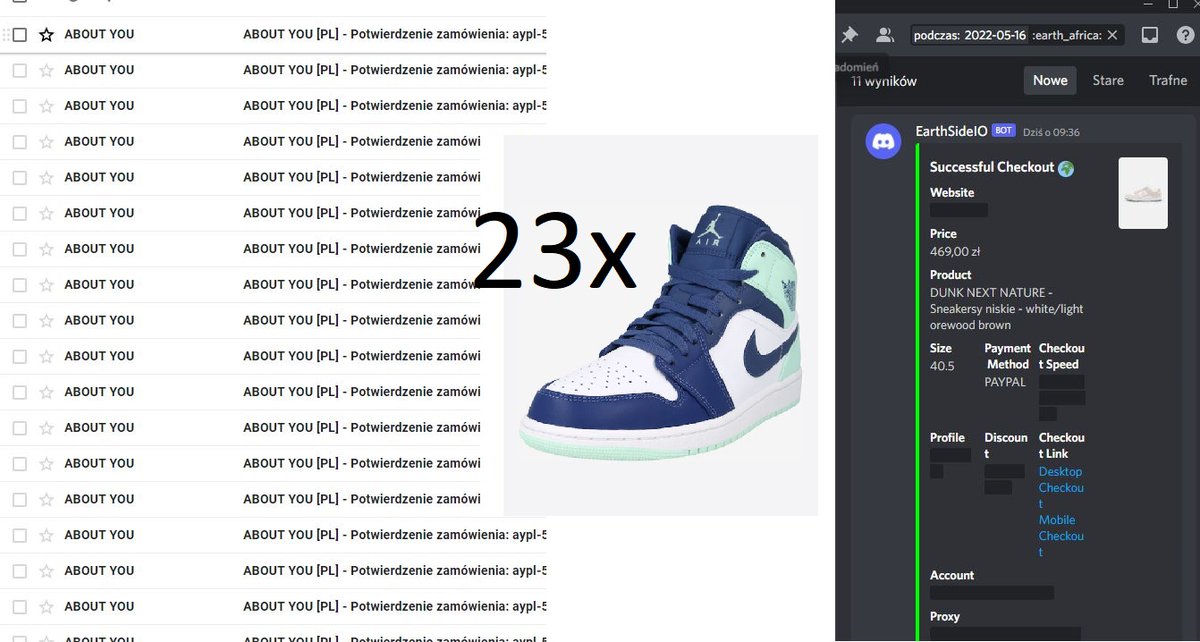This screenshot has width=1200, height=642.
Task: Click the size value 40.5
Action: 942,366
